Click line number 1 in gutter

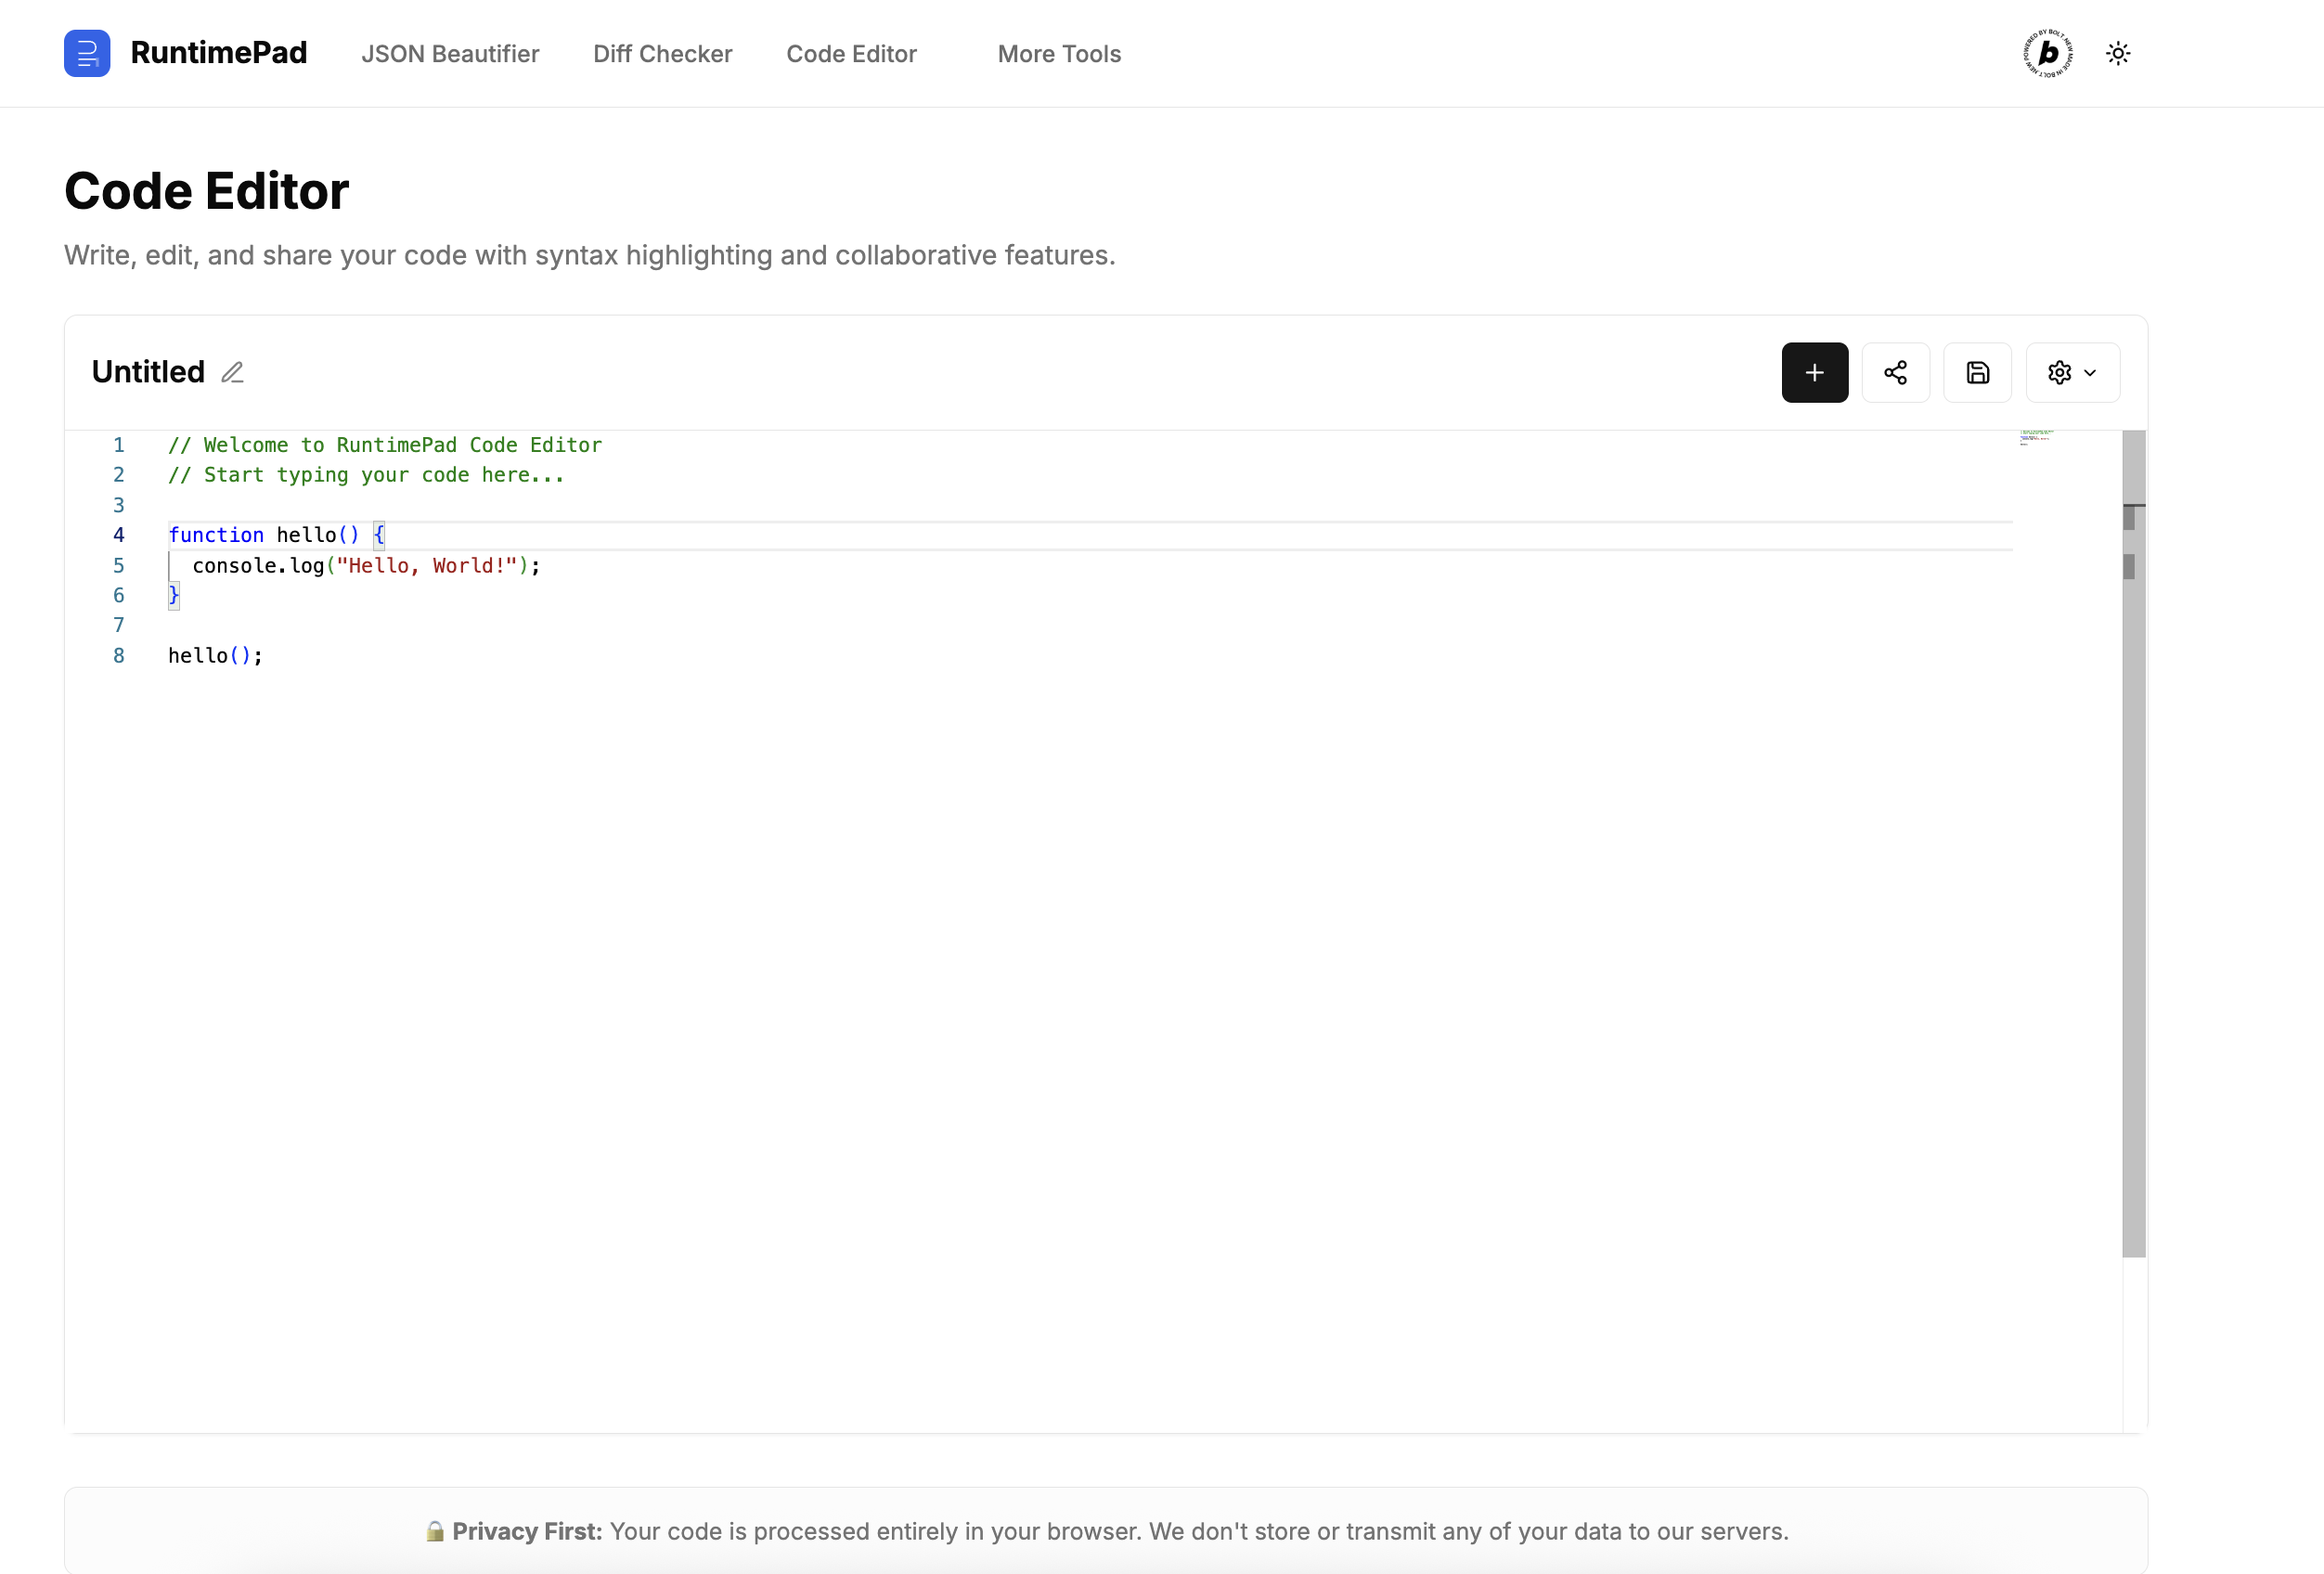(118, 445)
